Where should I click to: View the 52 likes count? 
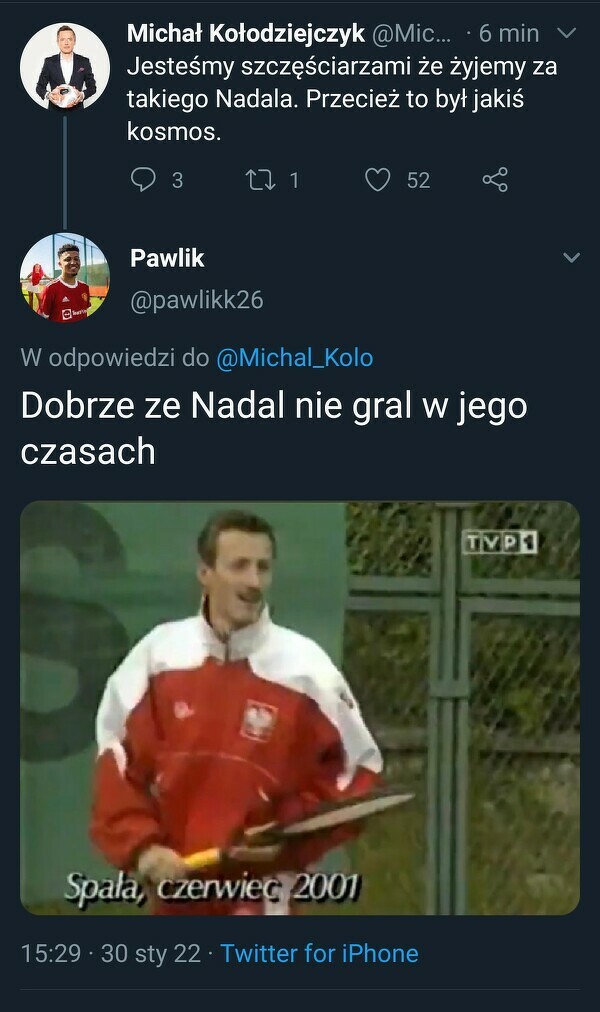pos(419,180)
